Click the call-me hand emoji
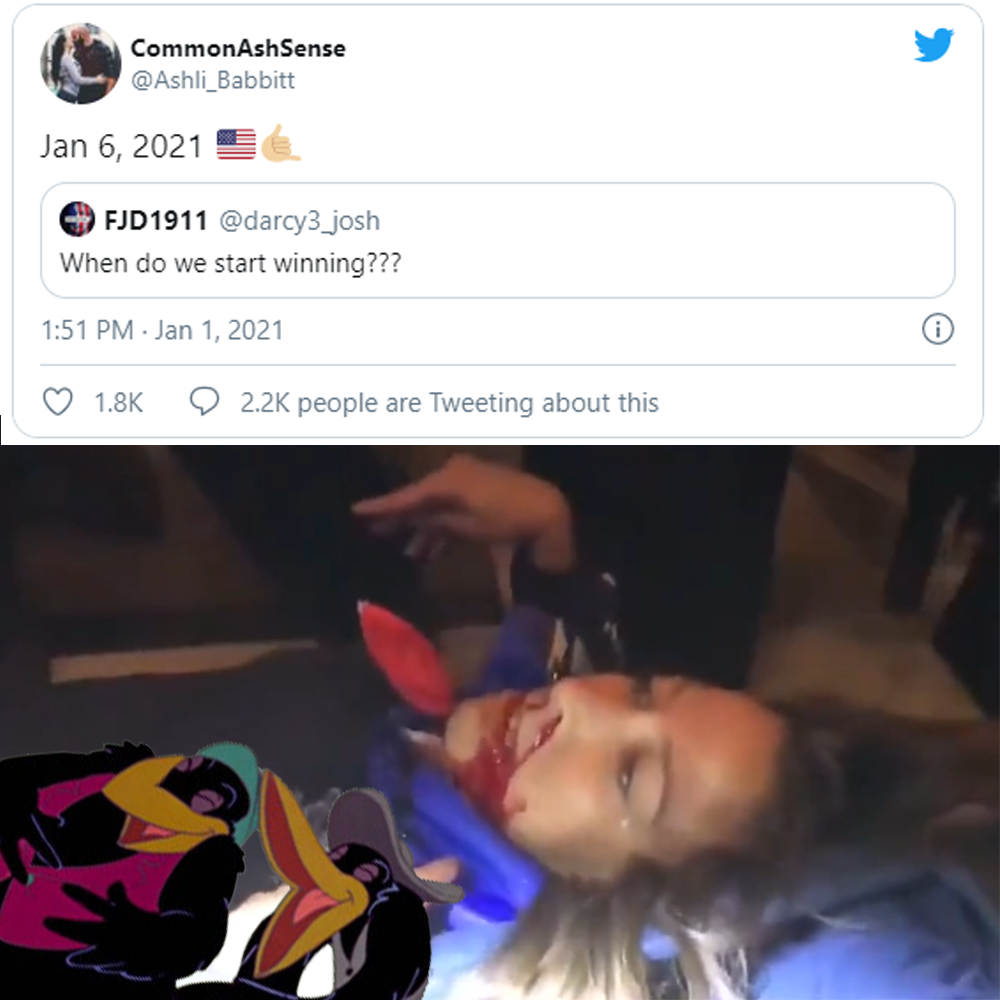This screenshot has width=1000, height=1000. point(279,143)
